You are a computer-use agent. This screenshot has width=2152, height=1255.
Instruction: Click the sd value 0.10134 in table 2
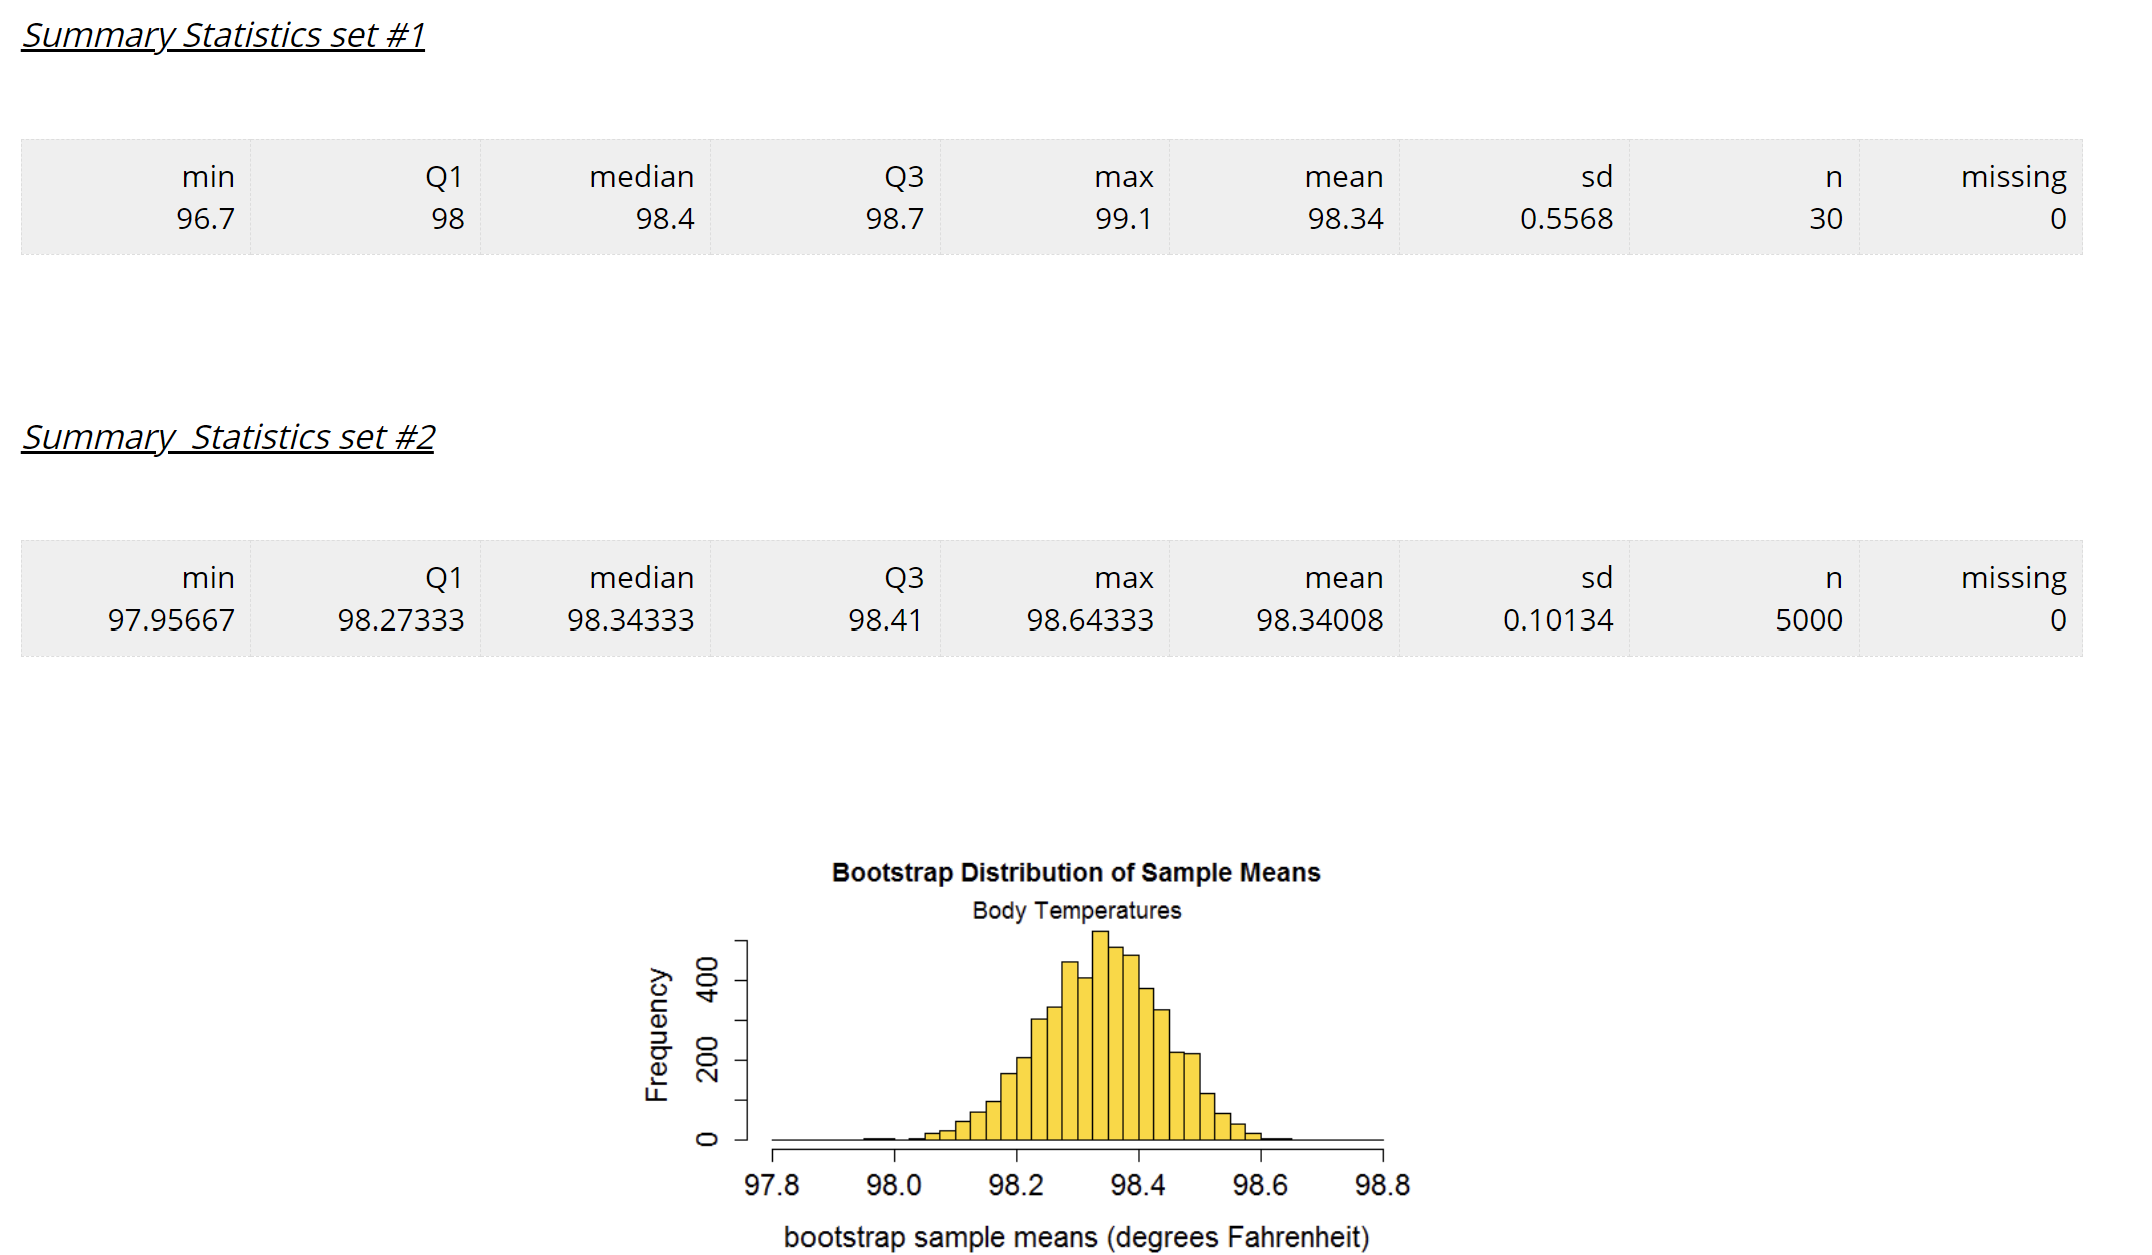1558,620
